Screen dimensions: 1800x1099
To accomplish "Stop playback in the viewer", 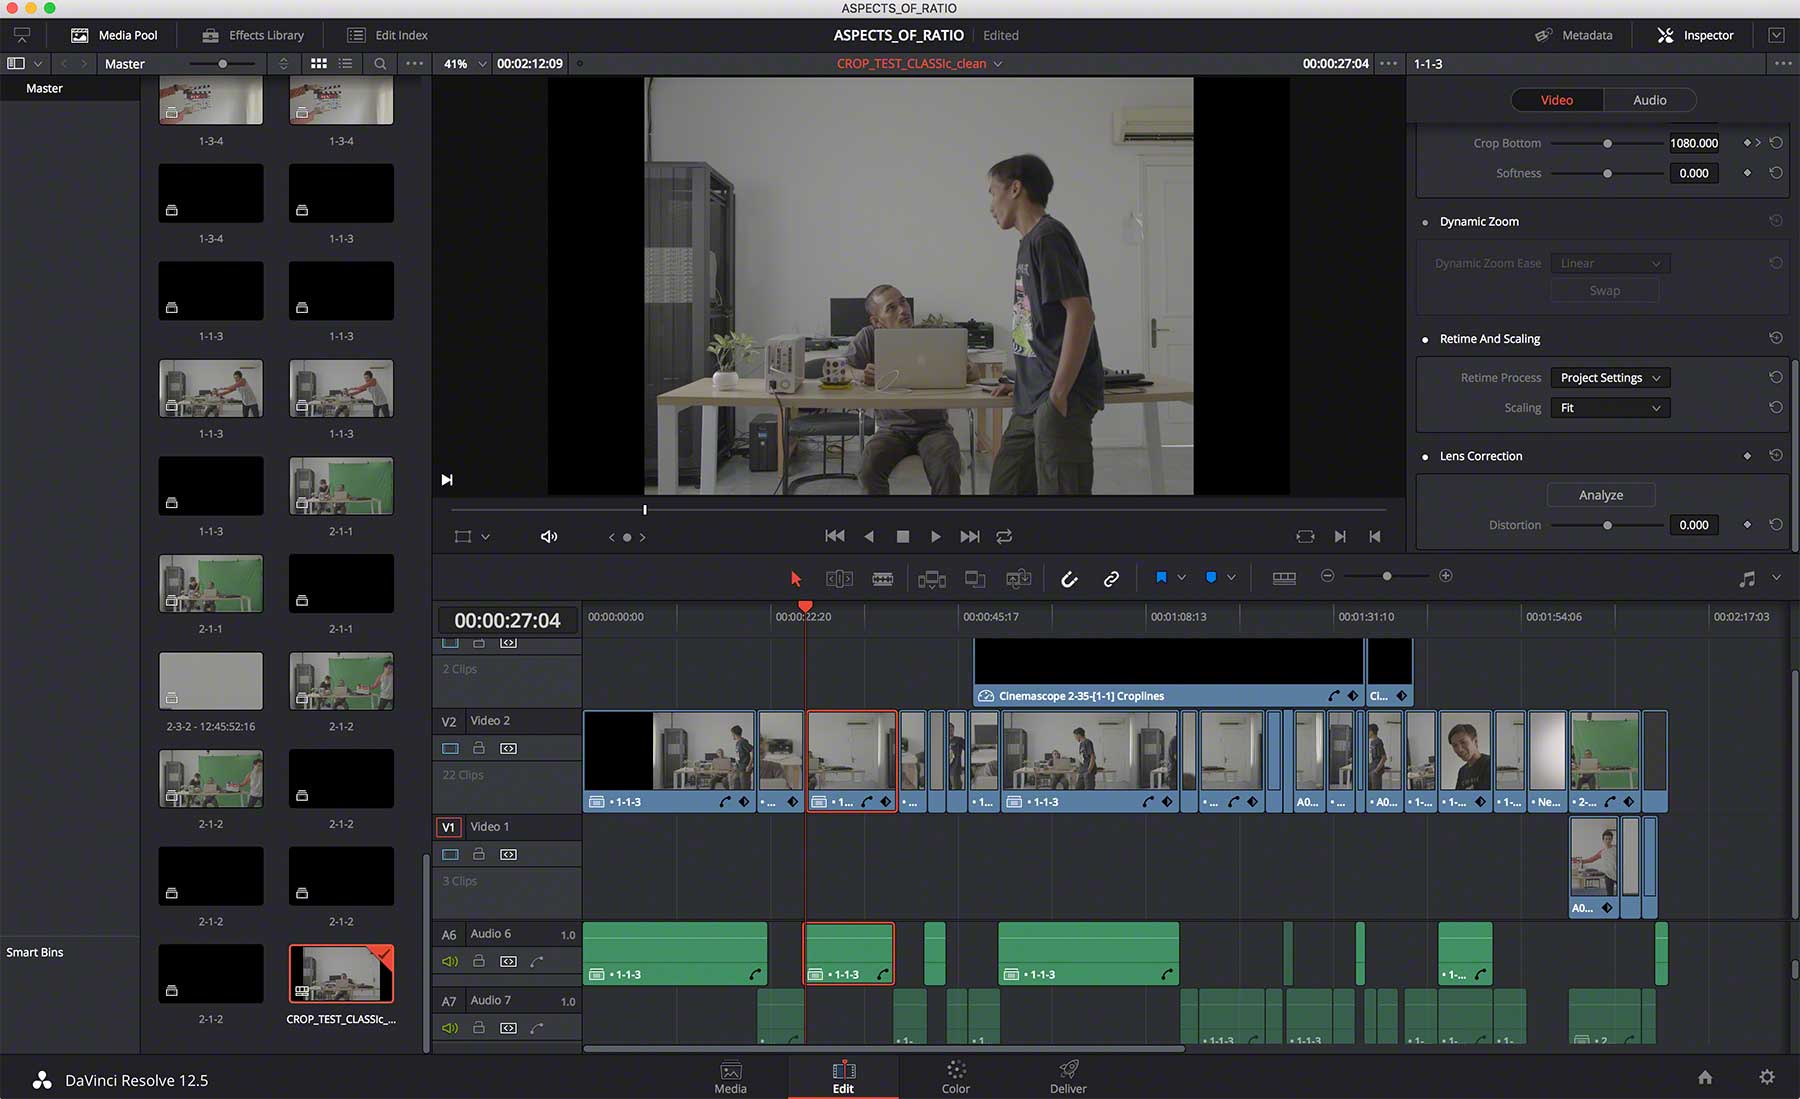I will point(903,536).
